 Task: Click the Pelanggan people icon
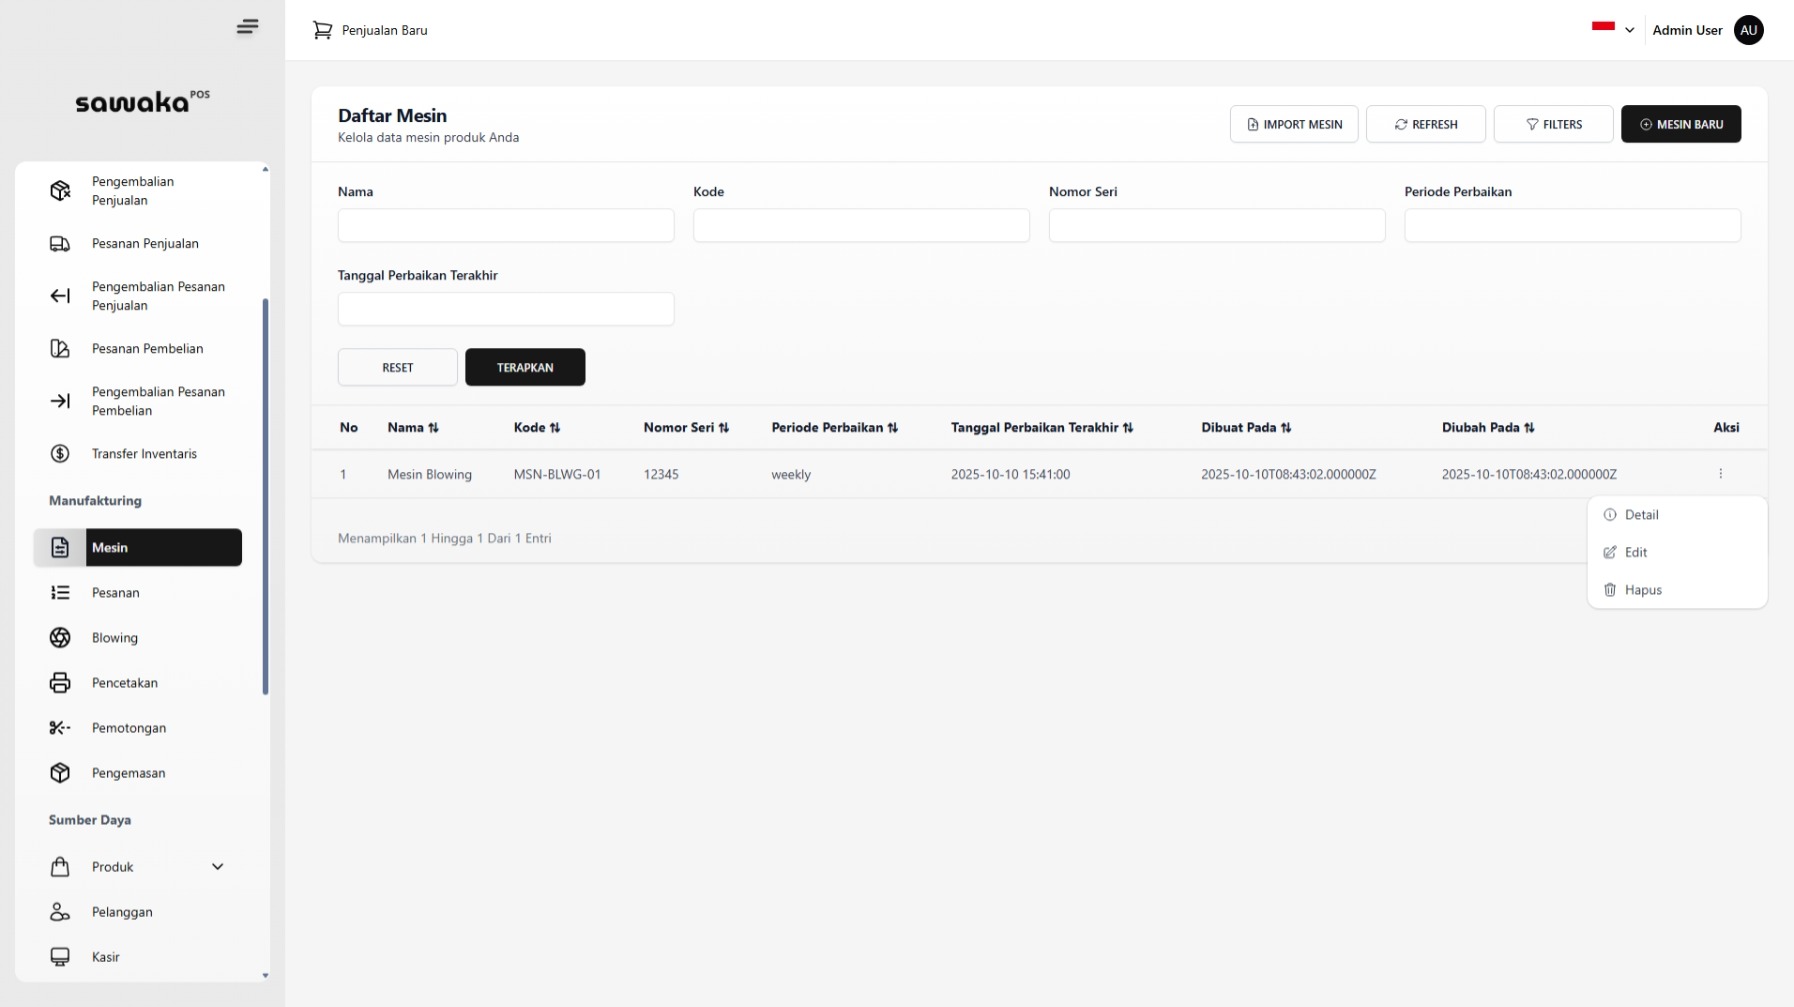tap(60, 912)
